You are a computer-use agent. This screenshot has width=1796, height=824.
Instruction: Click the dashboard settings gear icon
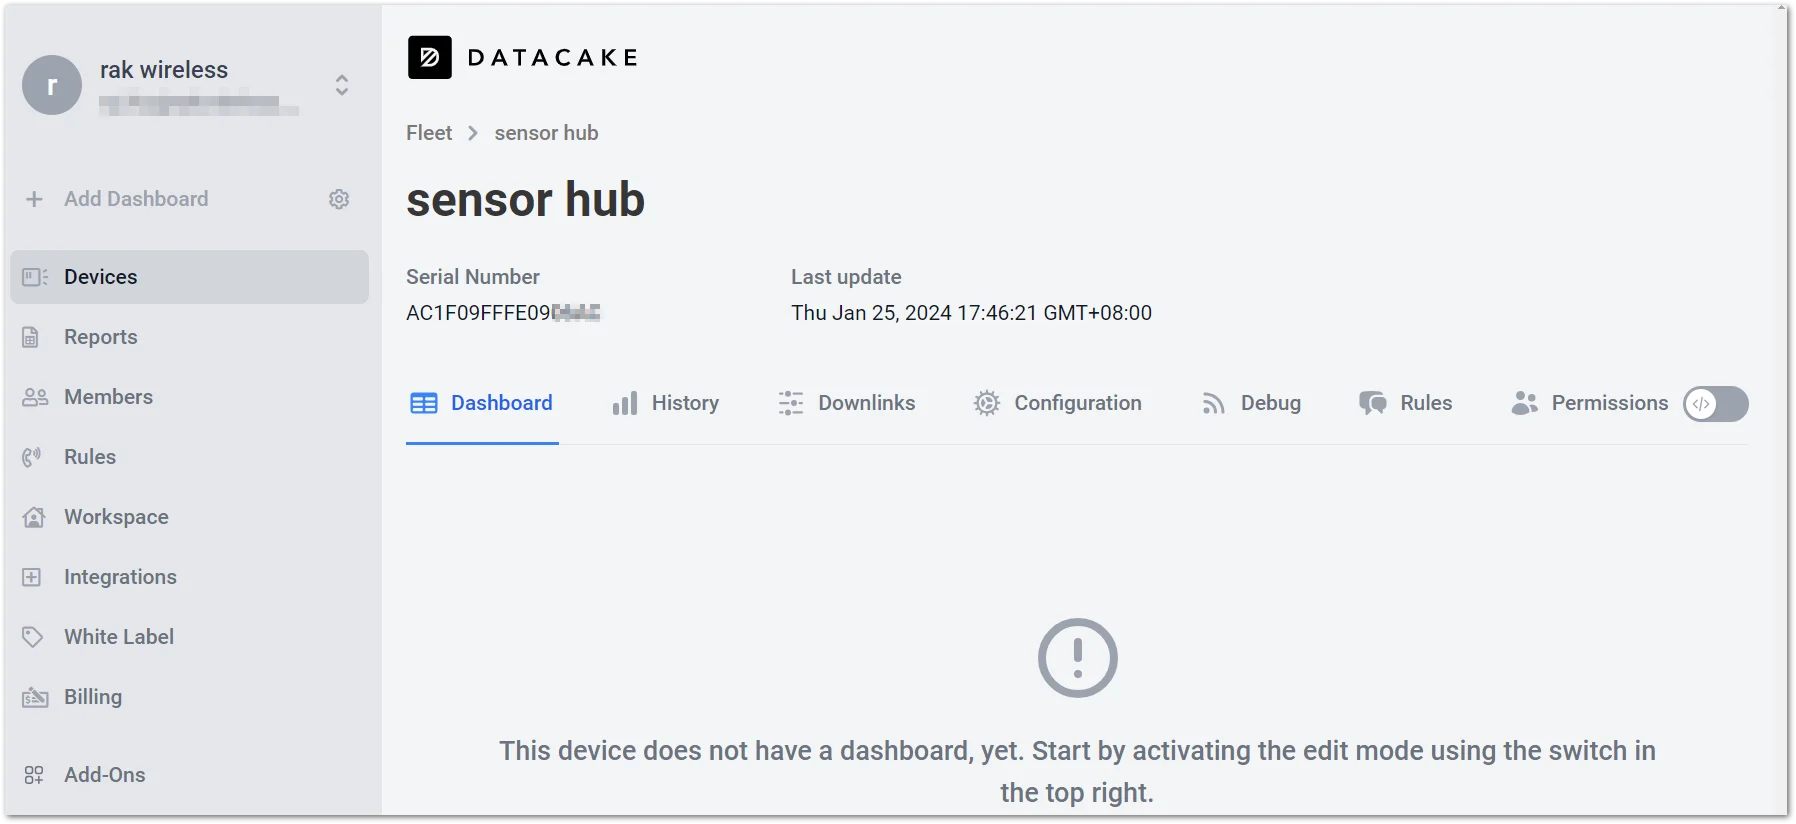pos(339,199)
